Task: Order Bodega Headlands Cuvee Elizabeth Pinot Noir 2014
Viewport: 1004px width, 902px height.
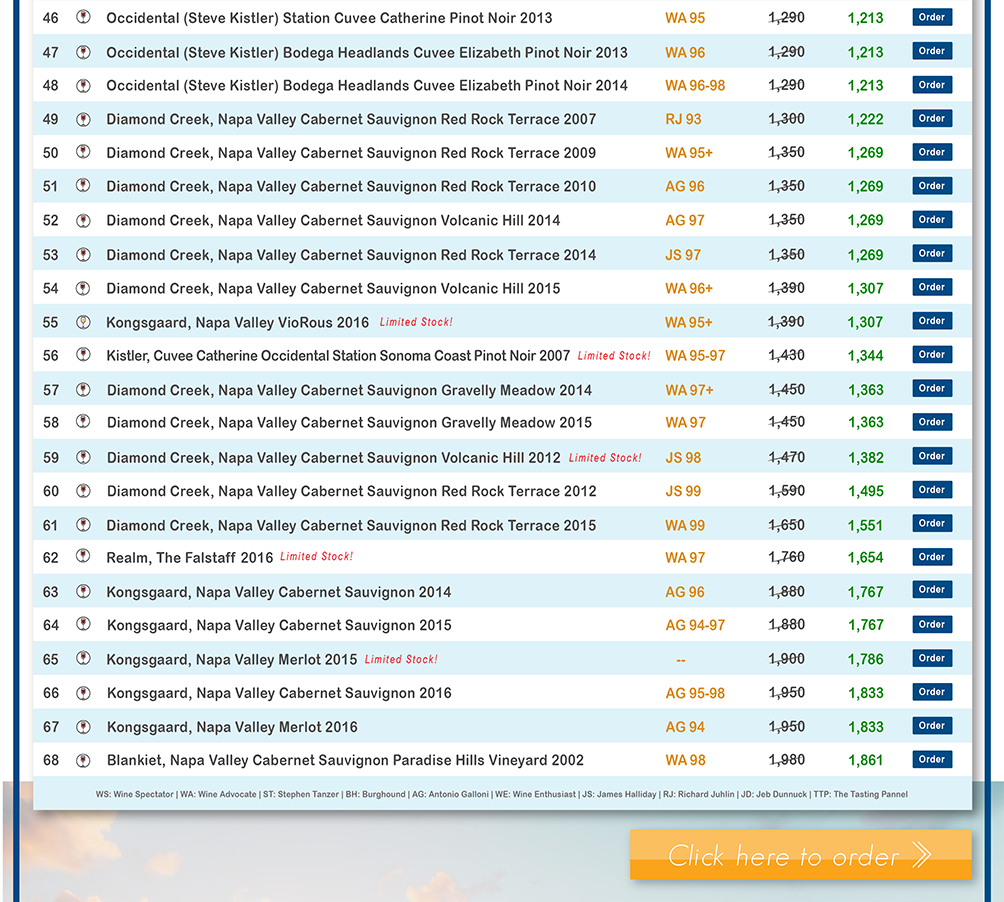Action: click(932, 85)
